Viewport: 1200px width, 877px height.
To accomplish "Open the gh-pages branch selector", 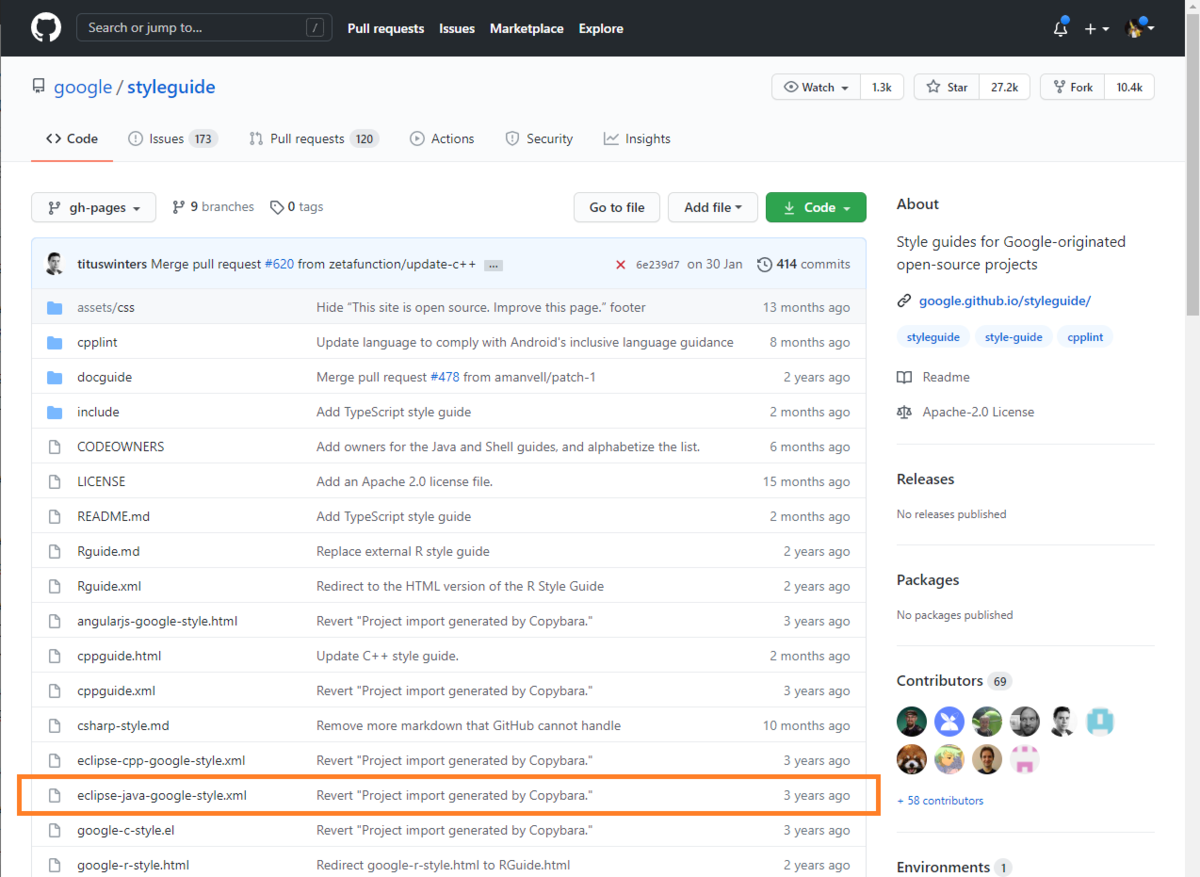I will point(93,207).
